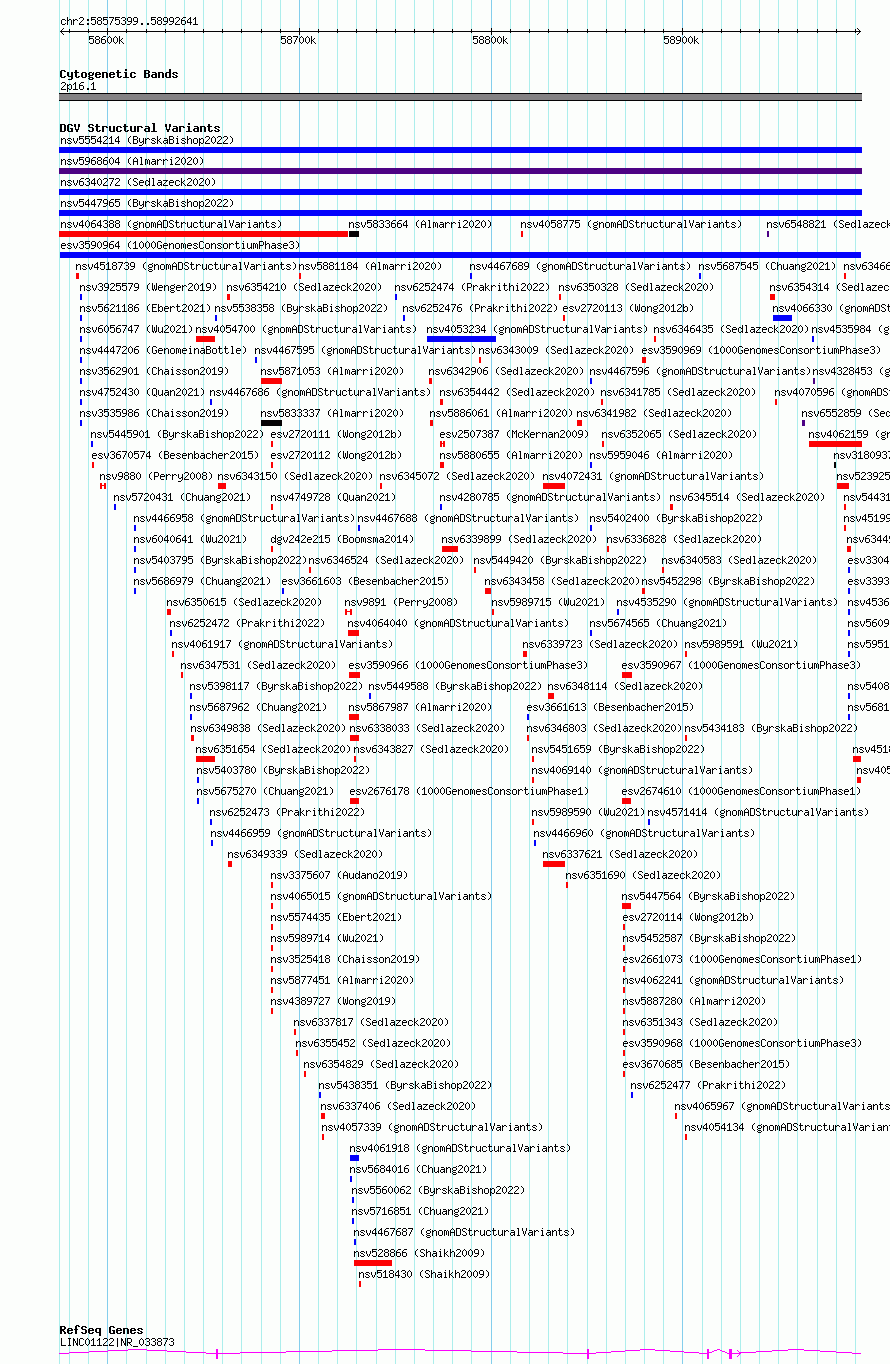This screenshot has width=890, height=1364.
Task: Select the nsv4518739 (gnomADStructuralVariants) label
Action: coord(187,266)
